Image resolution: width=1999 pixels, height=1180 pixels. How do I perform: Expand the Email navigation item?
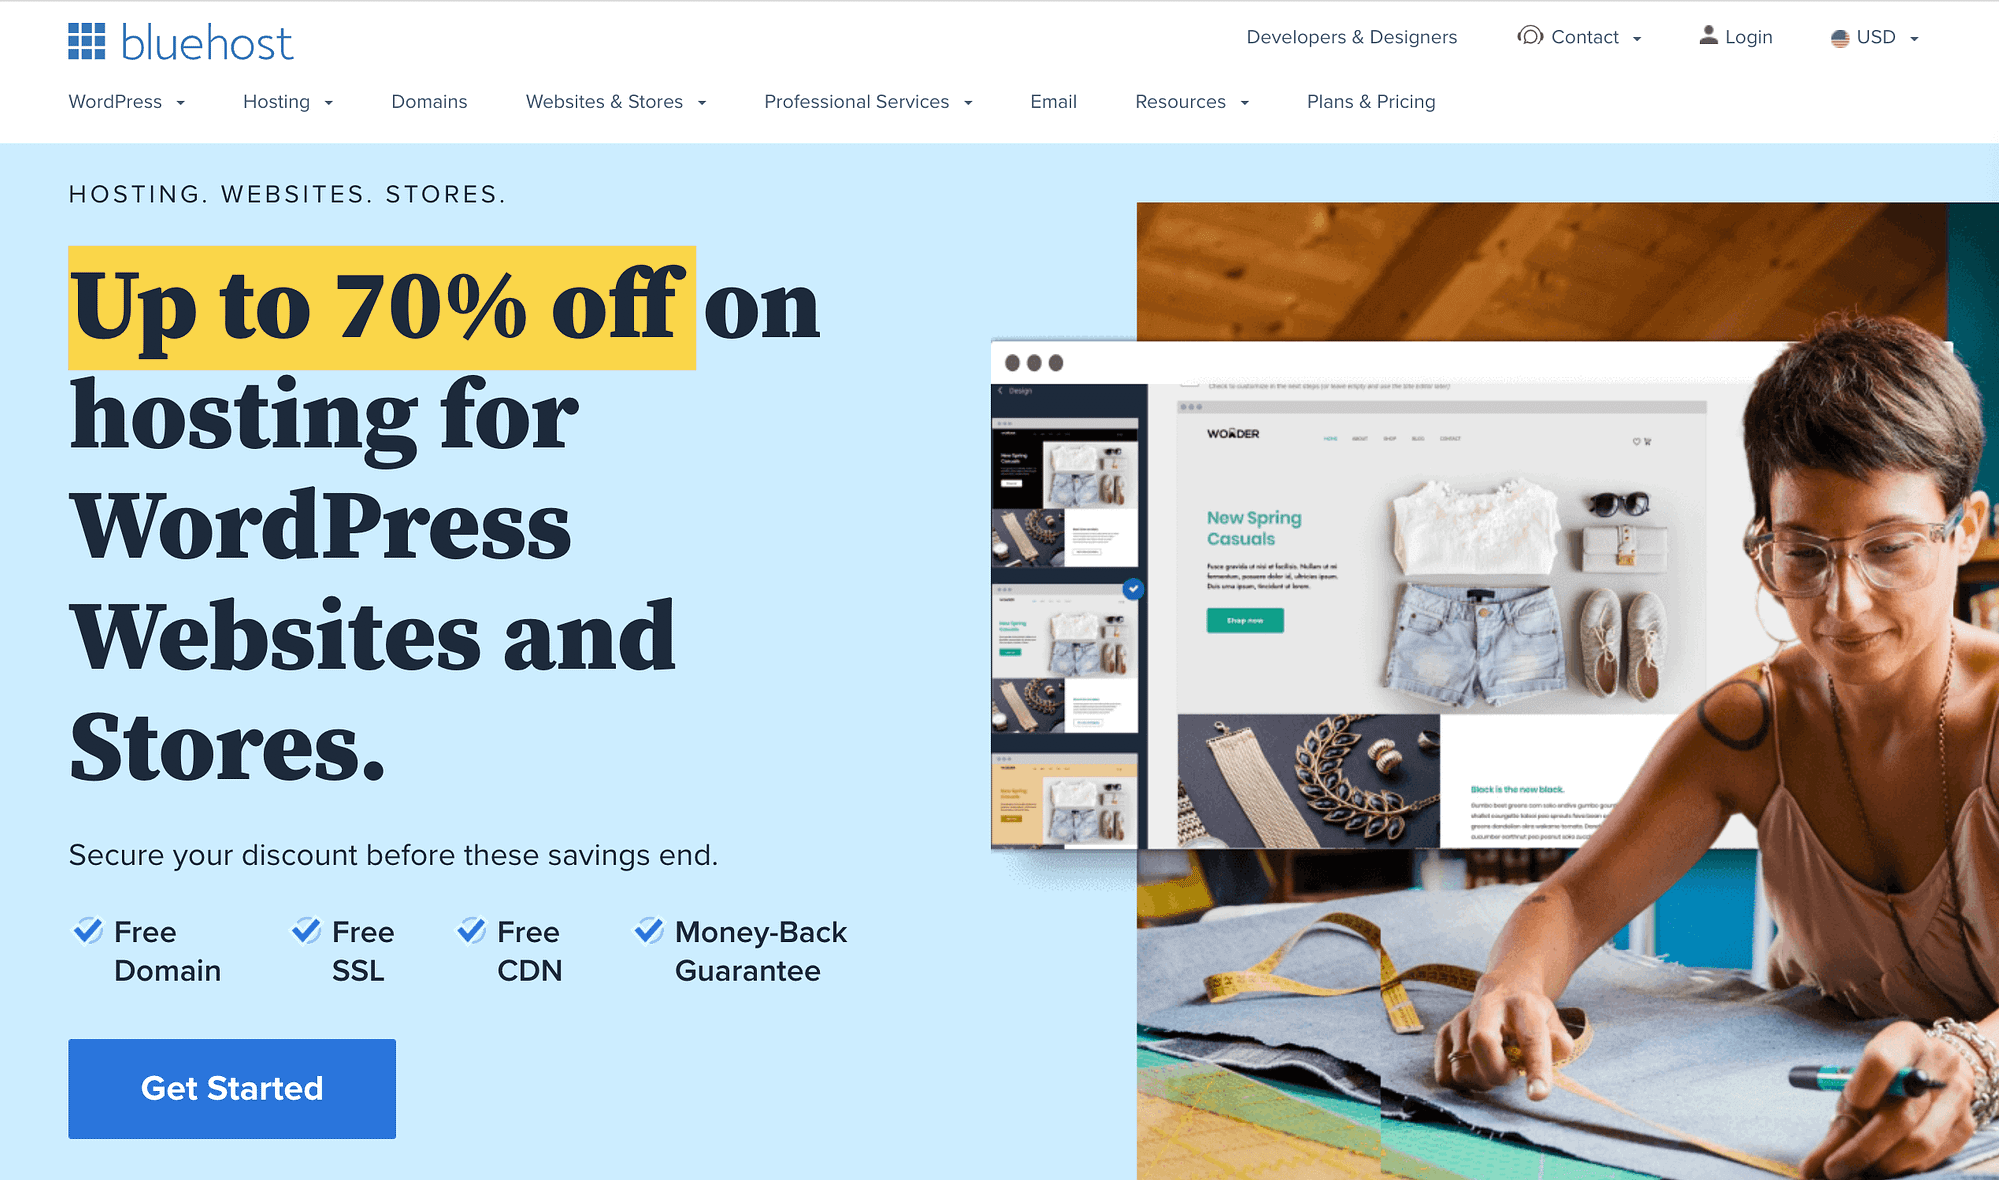pos(1054,100)
